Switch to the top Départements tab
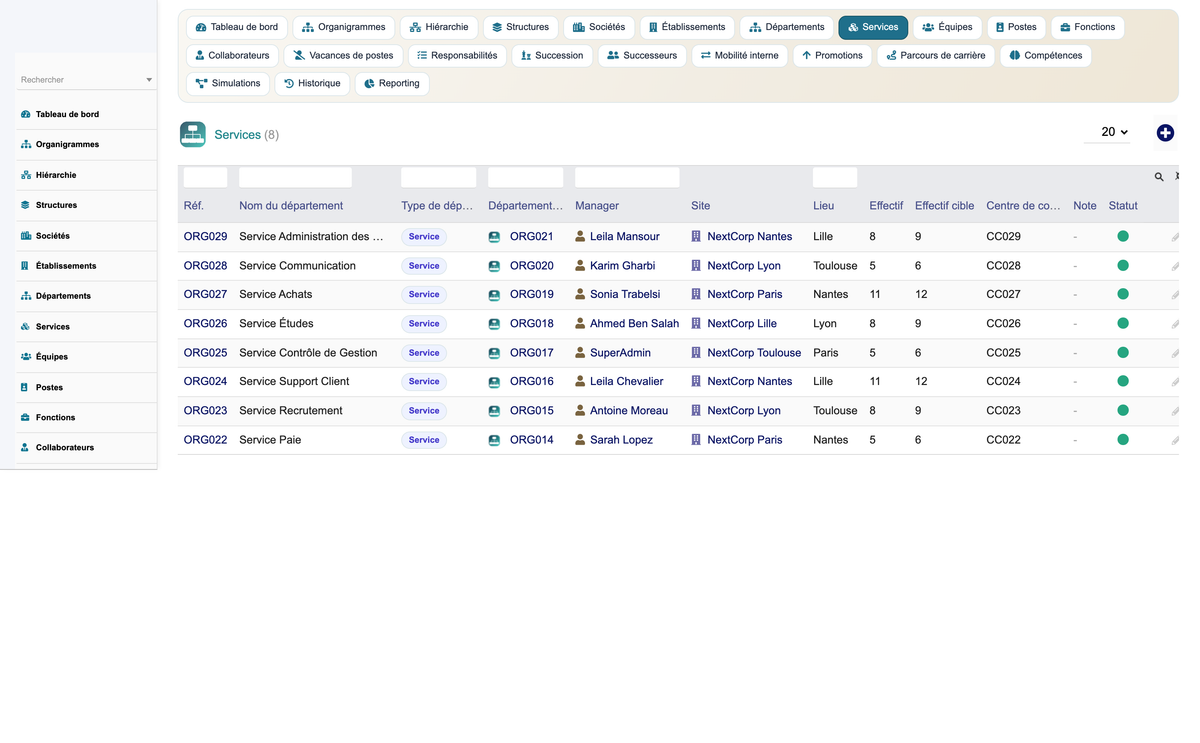The image size is (1200, 743). [787, 27]
